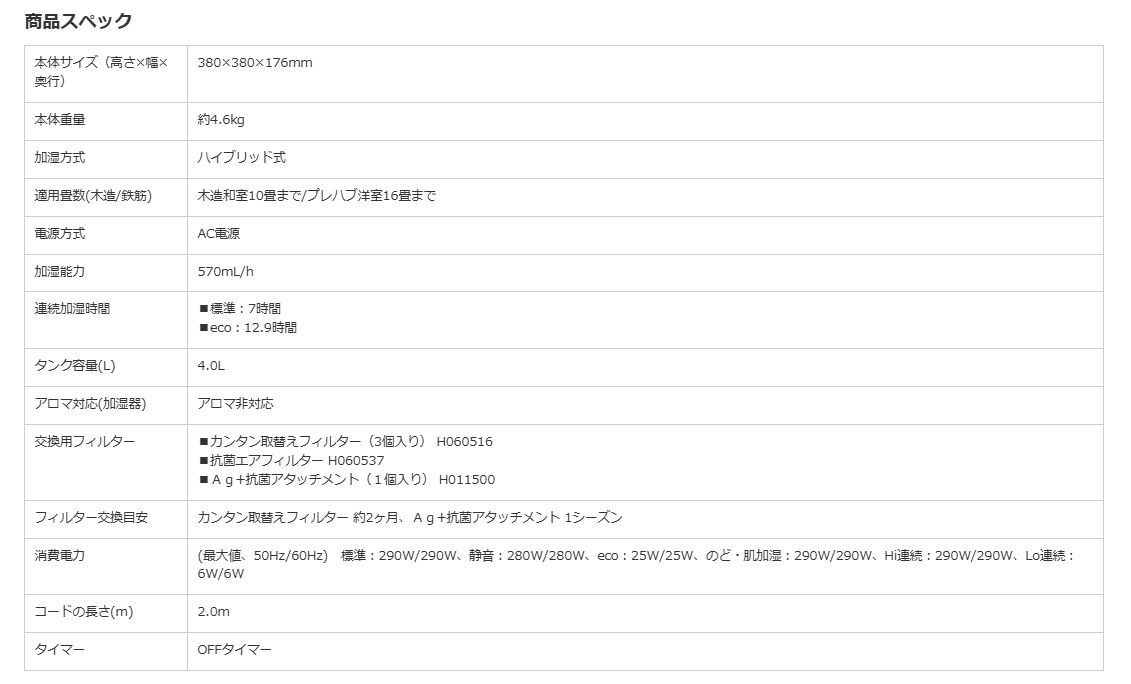The image size is (1131, 684).
Task: Select the タンク容量 4.0L value
Action: (x=210, y=366)
